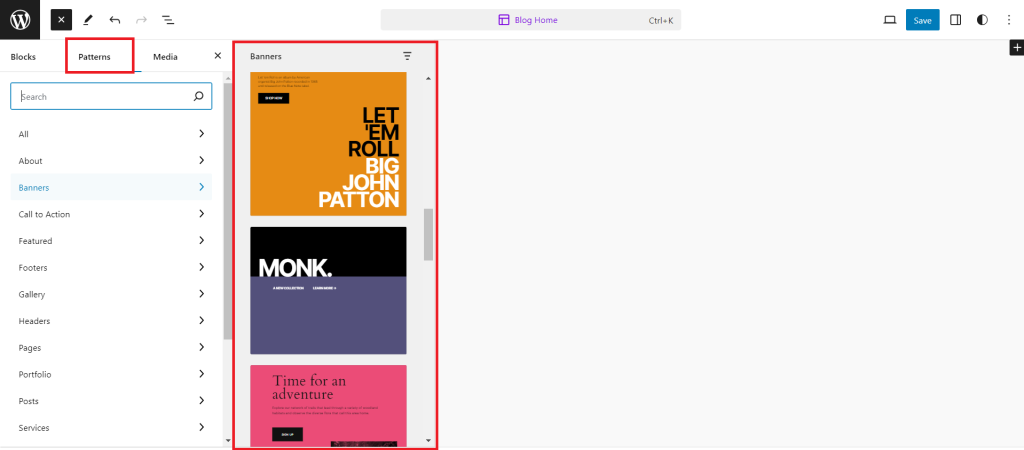
Task: Switch to the Blocks tab
Action: pos(23,57)
